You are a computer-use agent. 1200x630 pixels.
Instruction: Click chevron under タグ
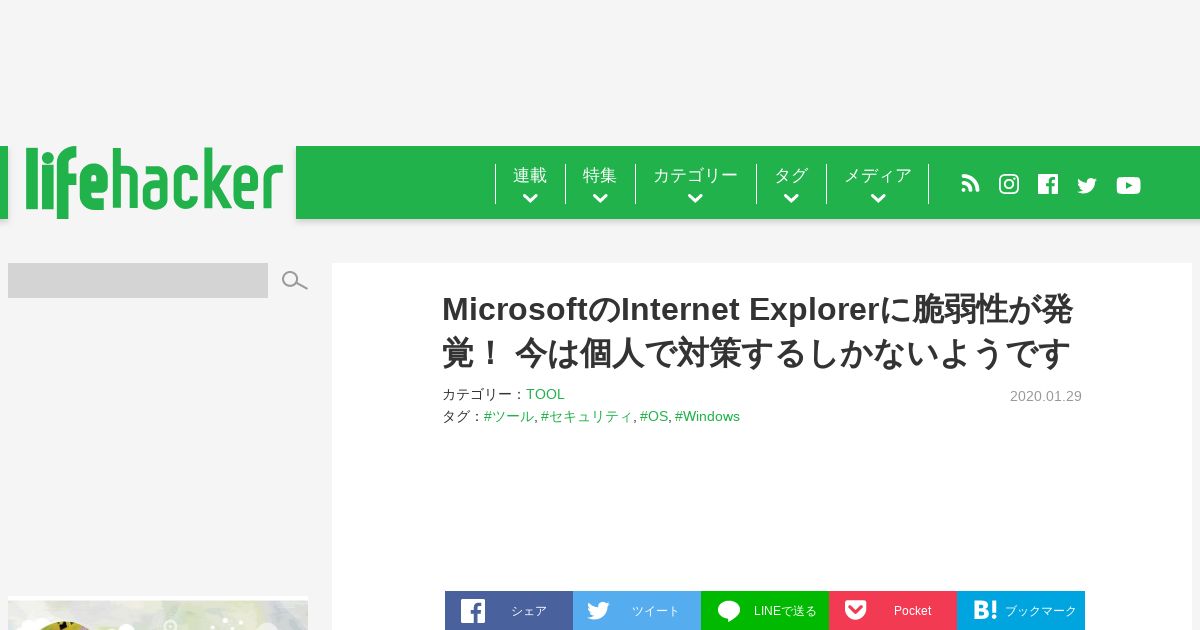(791, 199)
